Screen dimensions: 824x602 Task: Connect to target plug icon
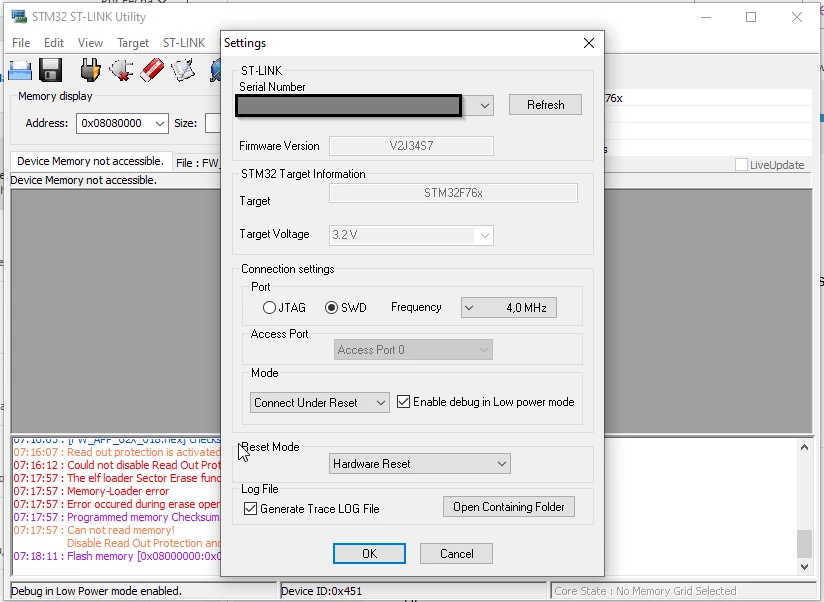[x=90, y=70]
